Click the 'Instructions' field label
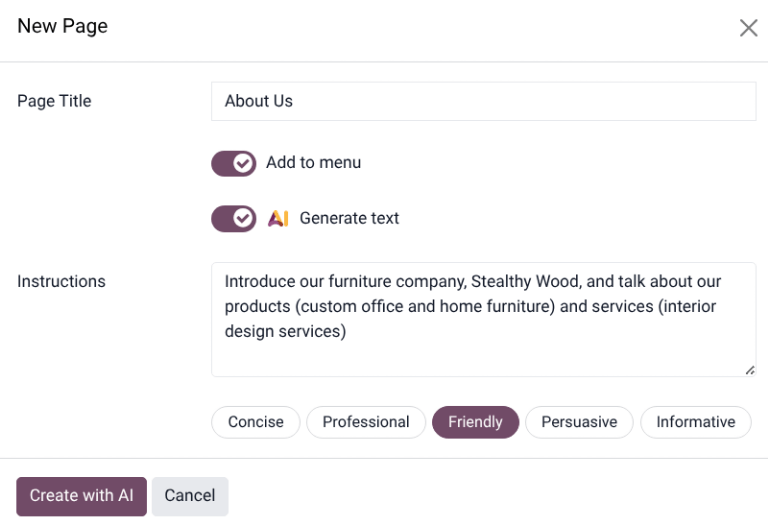The width and height of the screenshot is (768, 524). pos(61,282)
